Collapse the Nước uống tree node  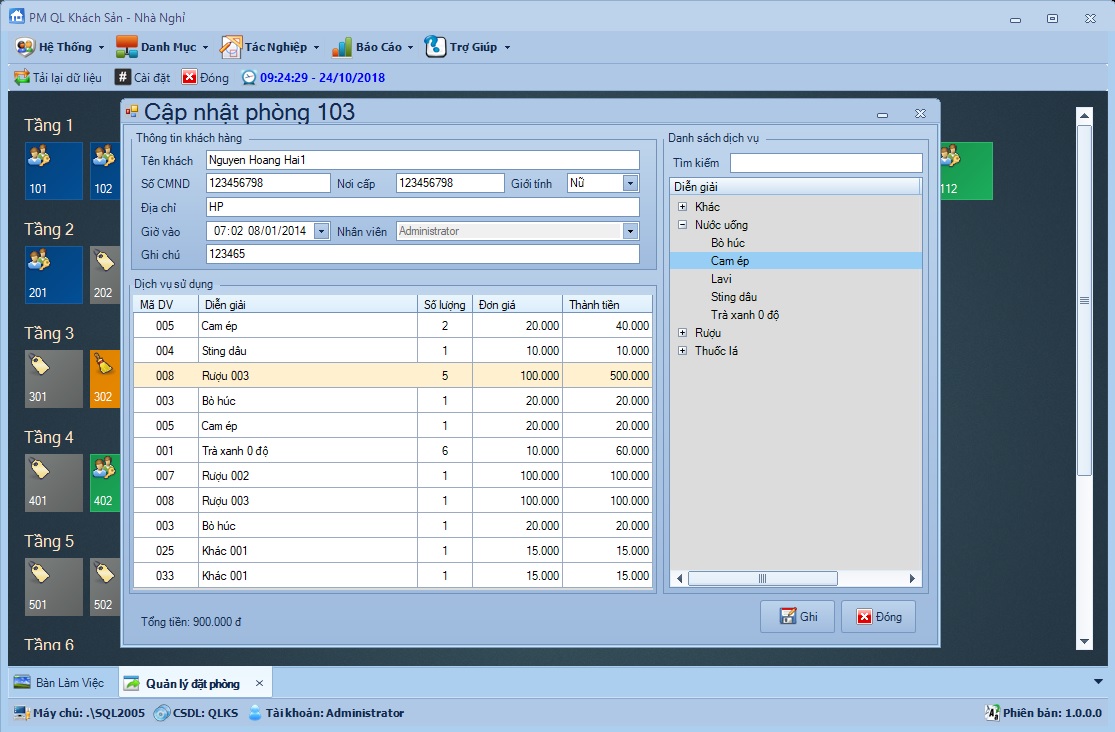tap(683, 225)
